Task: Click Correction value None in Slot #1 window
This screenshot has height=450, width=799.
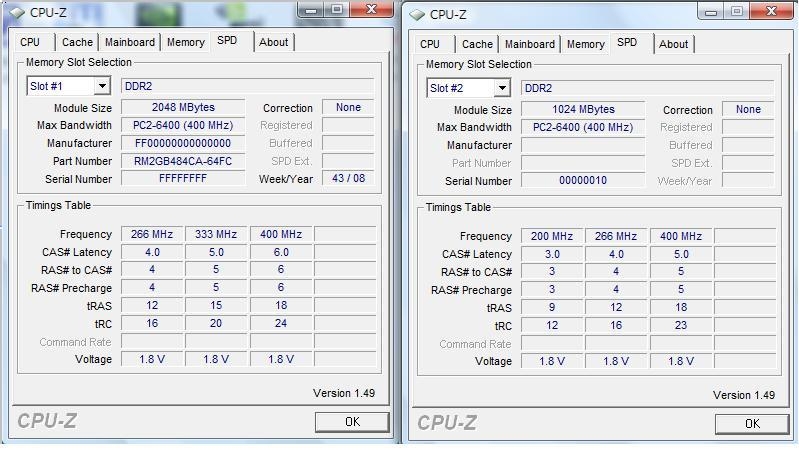Action: click(349, 108)
